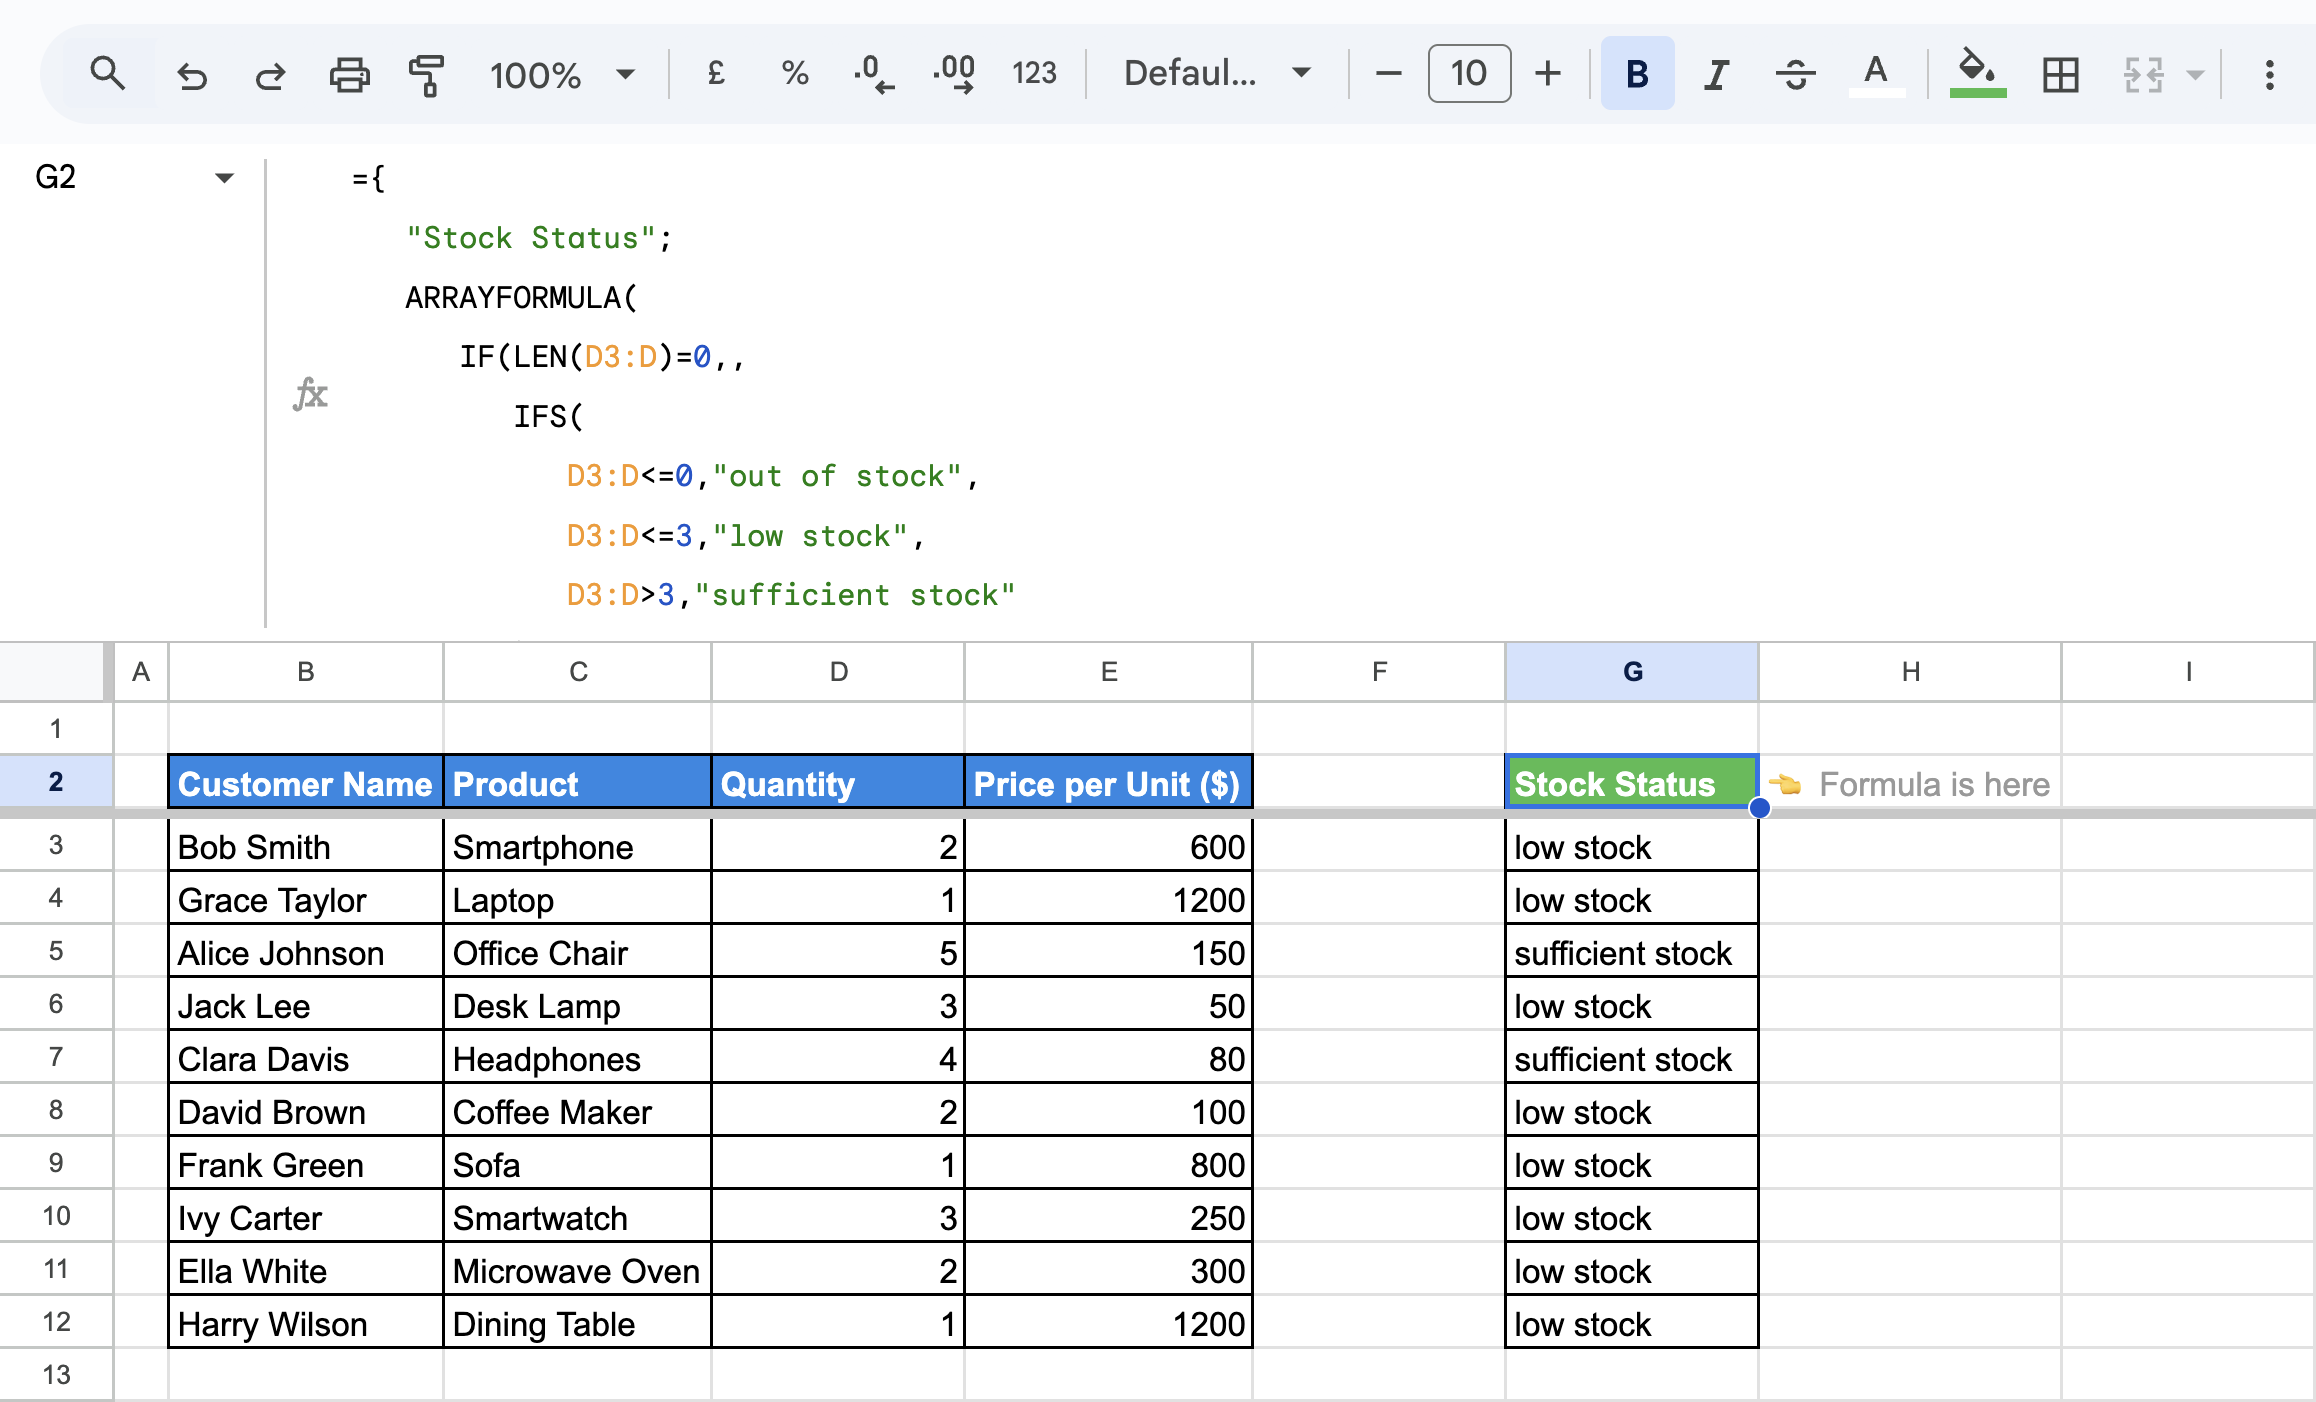Apply percent format icon
The width and height of the screenshot is (2316, 1402).
click(x=795, y=73)
